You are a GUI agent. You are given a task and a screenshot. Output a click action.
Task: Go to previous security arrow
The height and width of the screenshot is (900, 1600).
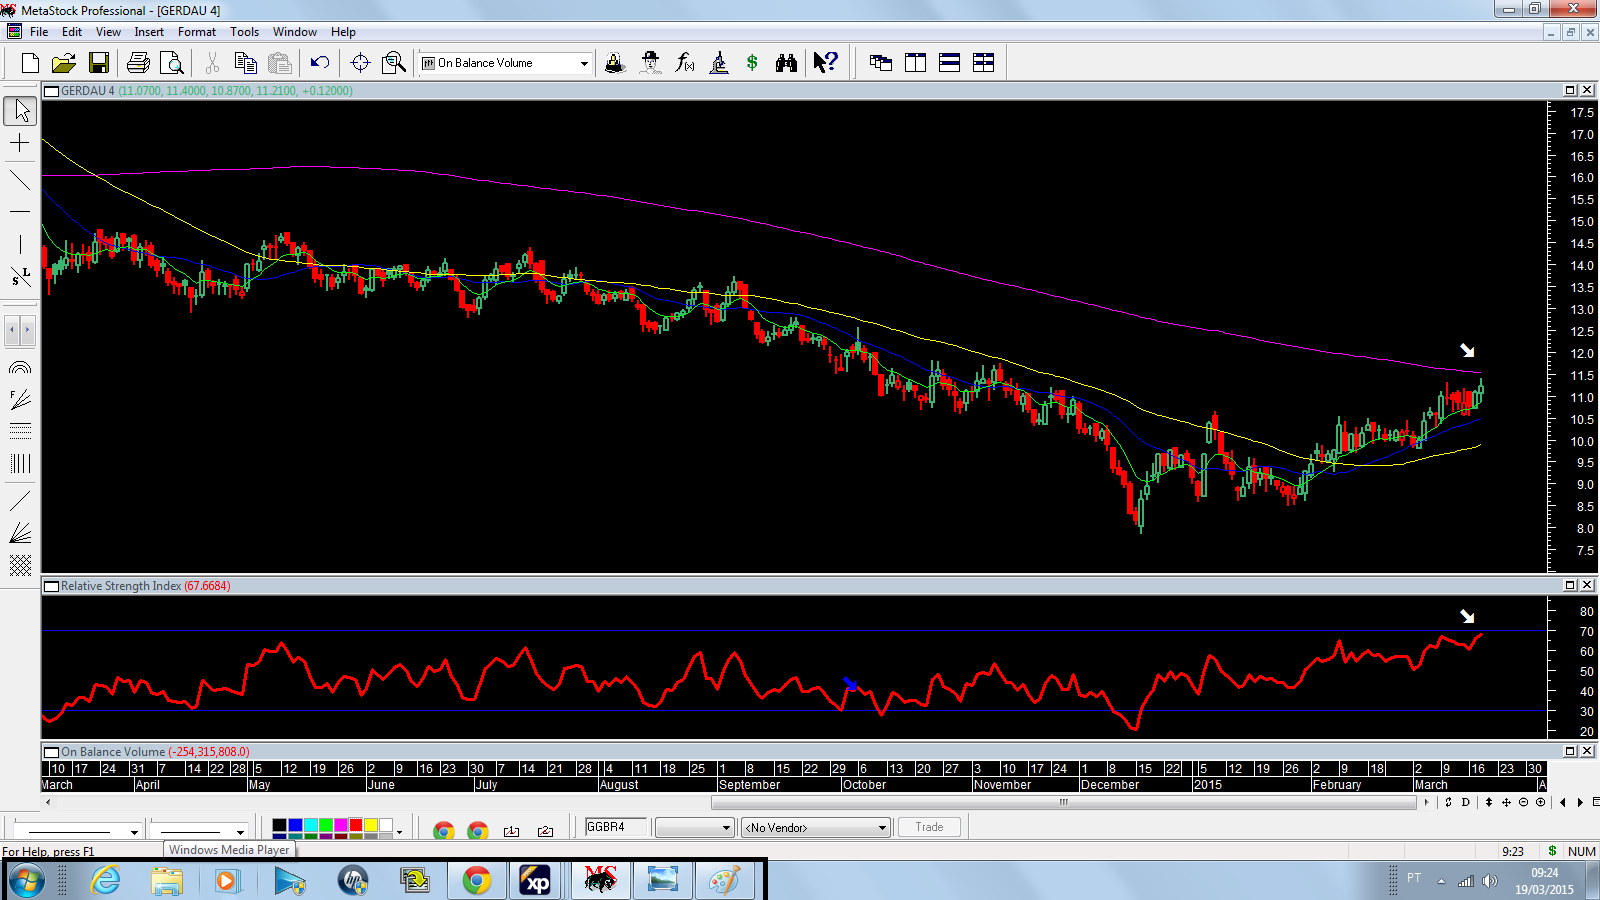pyautogui.click(x=1563, y=802)
